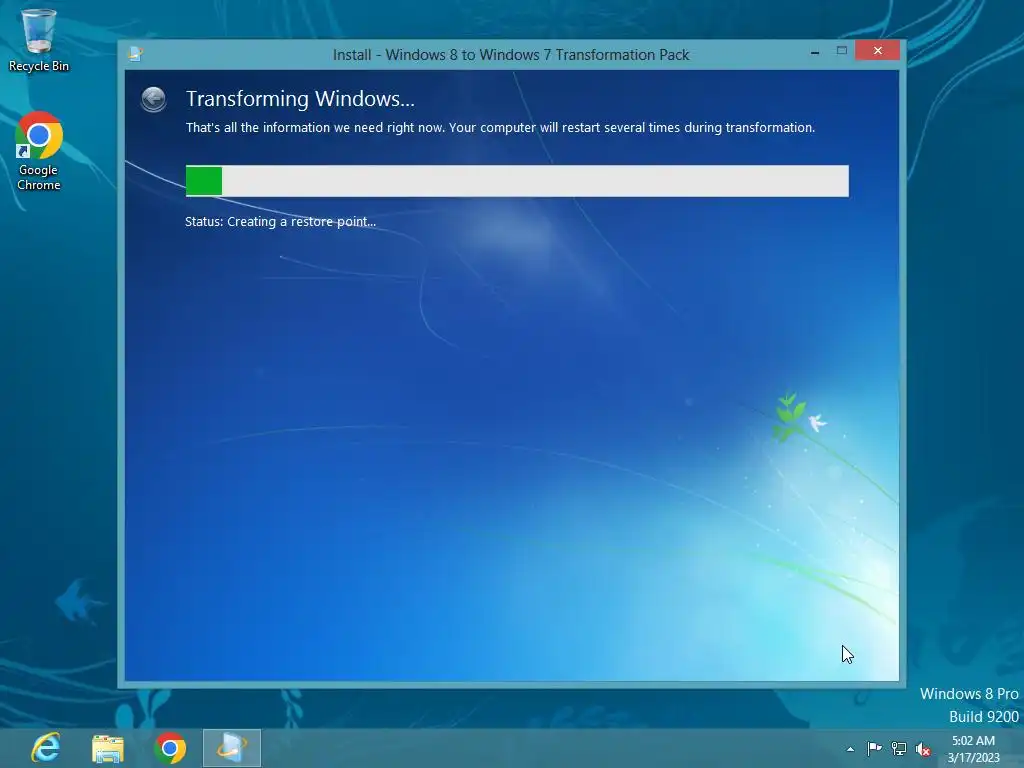Minimize the Transformation Pack installer window
The width and height of the screenshot is (1024, 768).
814,52
